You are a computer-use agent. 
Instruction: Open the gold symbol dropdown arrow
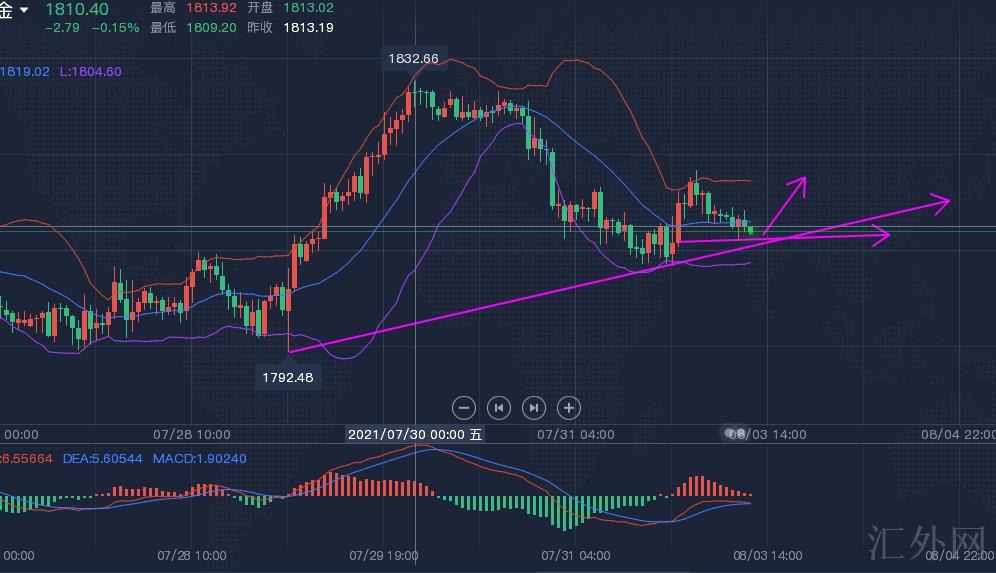pyautogui.click(x=24, y=9)
